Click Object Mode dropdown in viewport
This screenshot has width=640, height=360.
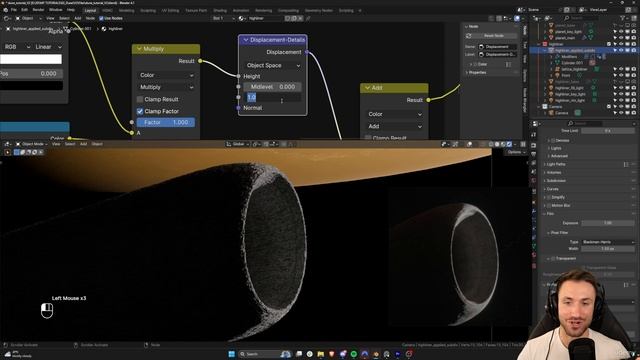(31, 144)
